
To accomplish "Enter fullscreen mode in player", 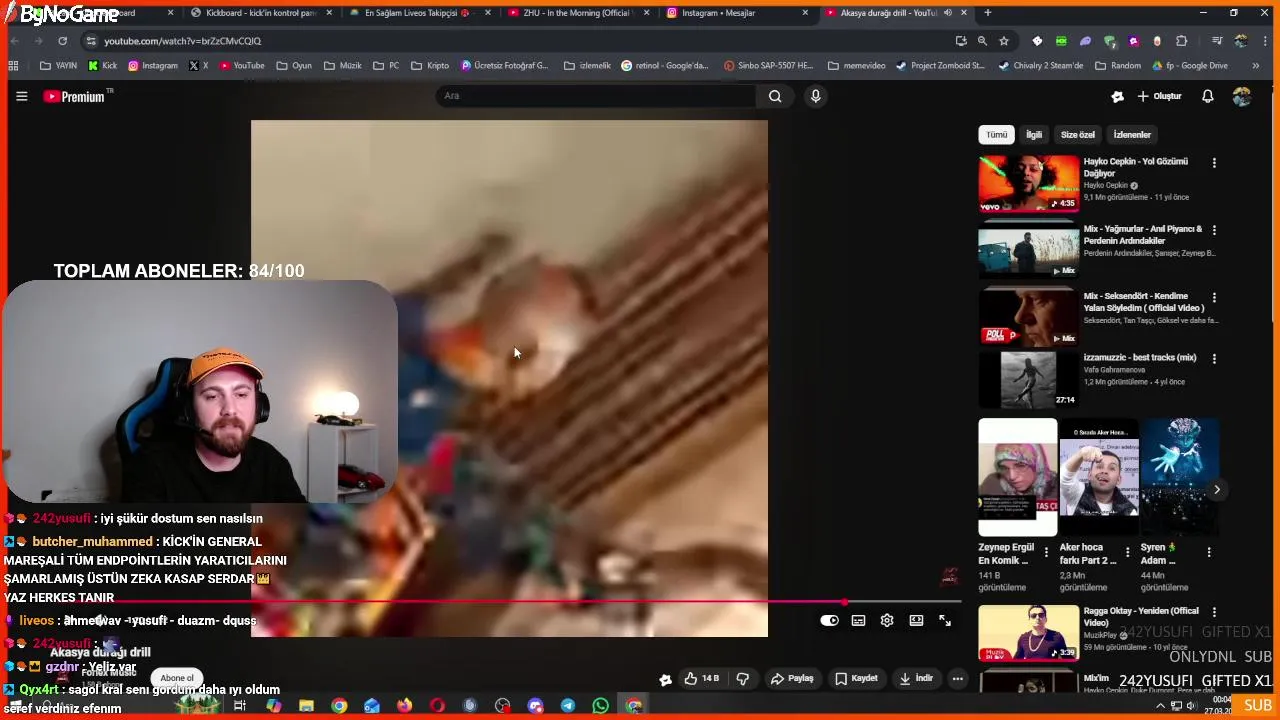I will pos(945,620).
